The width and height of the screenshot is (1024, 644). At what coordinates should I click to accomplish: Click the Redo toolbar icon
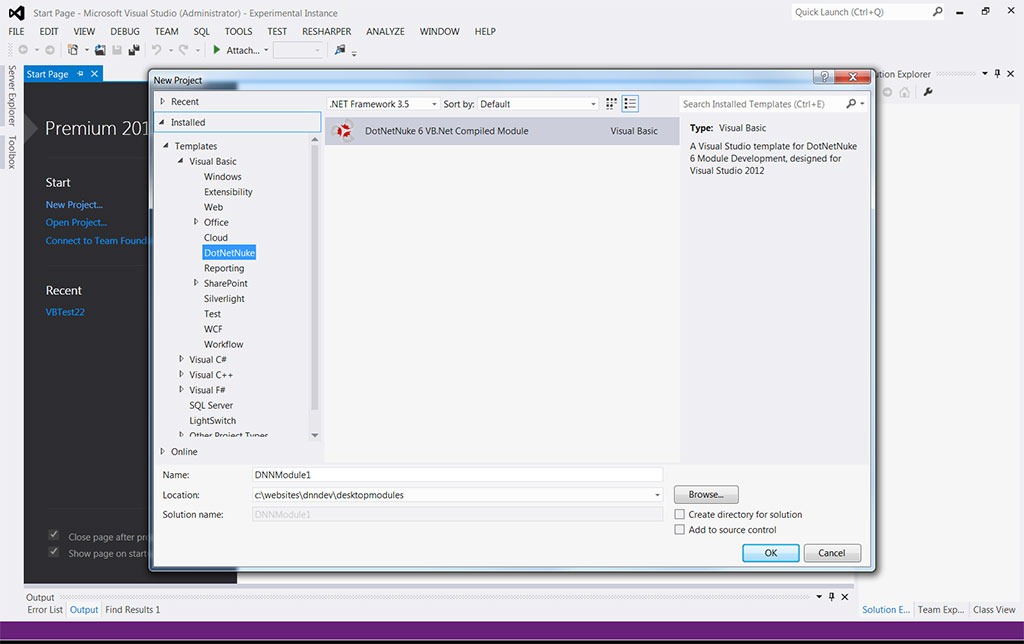pyautogui.click(x=184, y=50)
